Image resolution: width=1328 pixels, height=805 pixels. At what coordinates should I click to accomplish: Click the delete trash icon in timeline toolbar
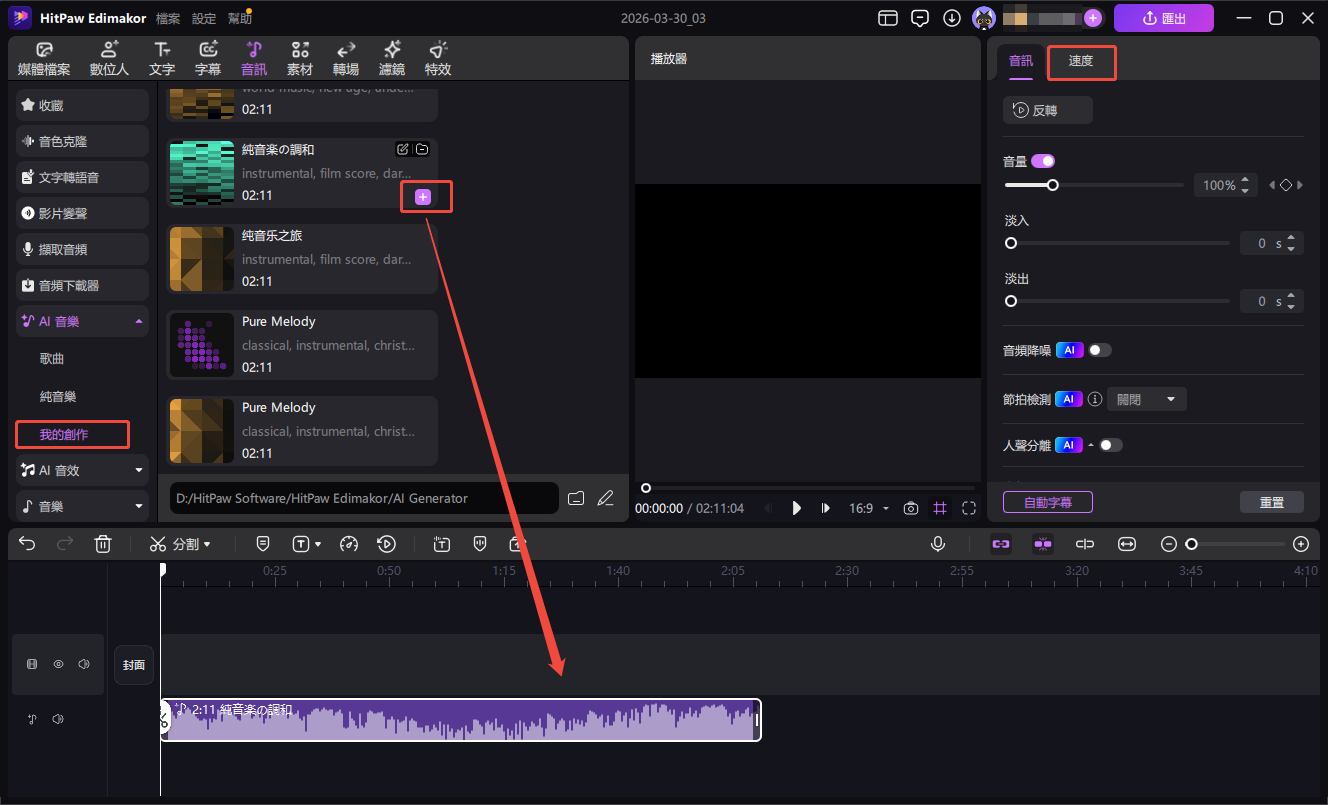[x=103, y=544]
